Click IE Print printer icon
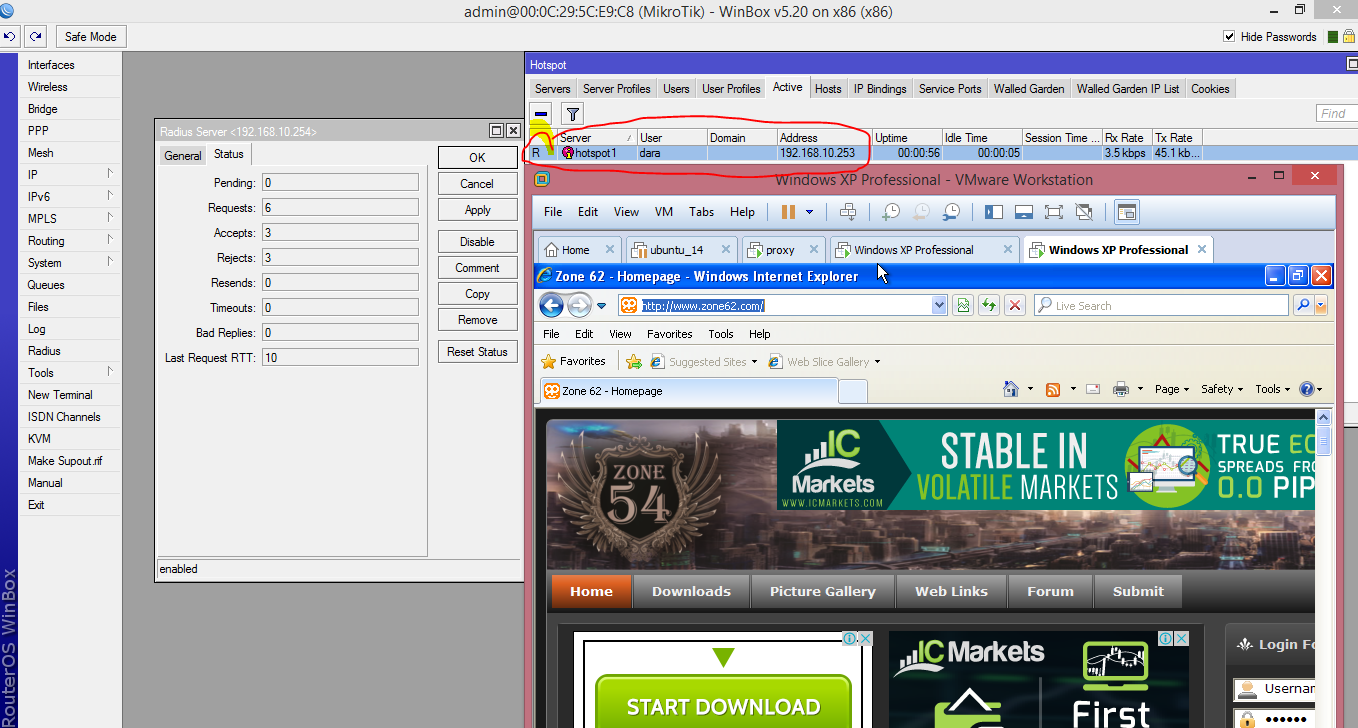This screenshot has width=1358, height=728. pos(1121,389)
